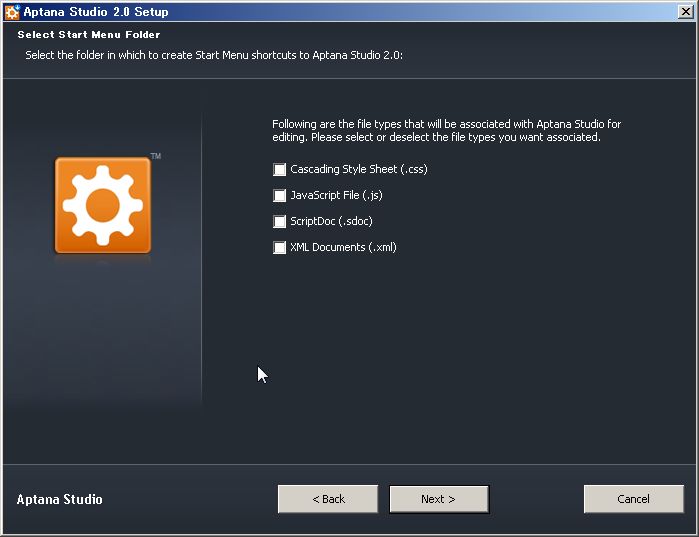The width and height of the screenshot is (699, 537).
Task: Click the 'Select Start Menu Folder' heading
Action: click(x=89, y=35)
